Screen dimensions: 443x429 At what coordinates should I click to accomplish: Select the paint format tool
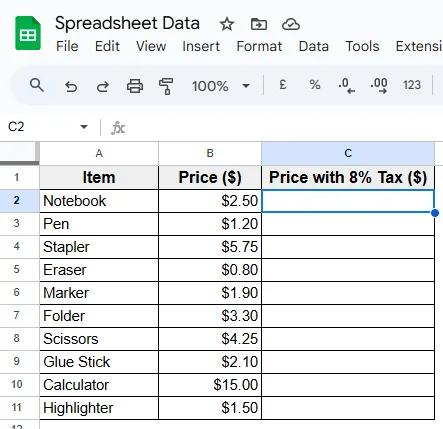click(166, 86)
